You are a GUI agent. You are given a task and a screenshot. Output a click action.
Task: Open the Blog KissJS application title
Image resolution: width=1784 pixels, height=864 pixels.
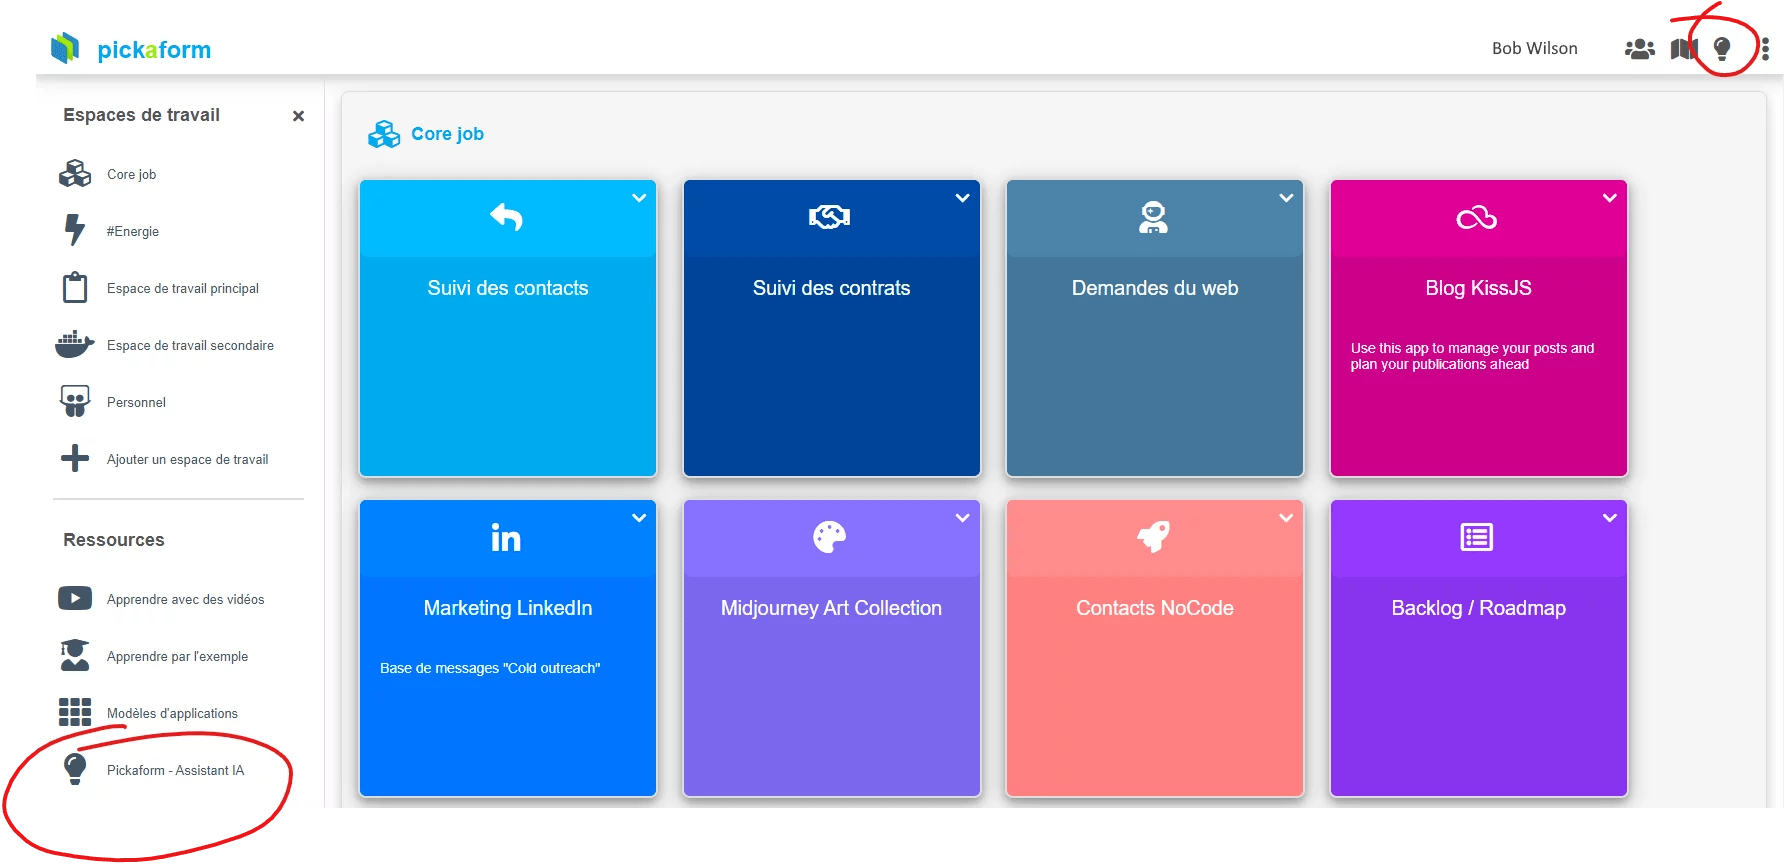pyautogui.click(x=1478, y=288)
